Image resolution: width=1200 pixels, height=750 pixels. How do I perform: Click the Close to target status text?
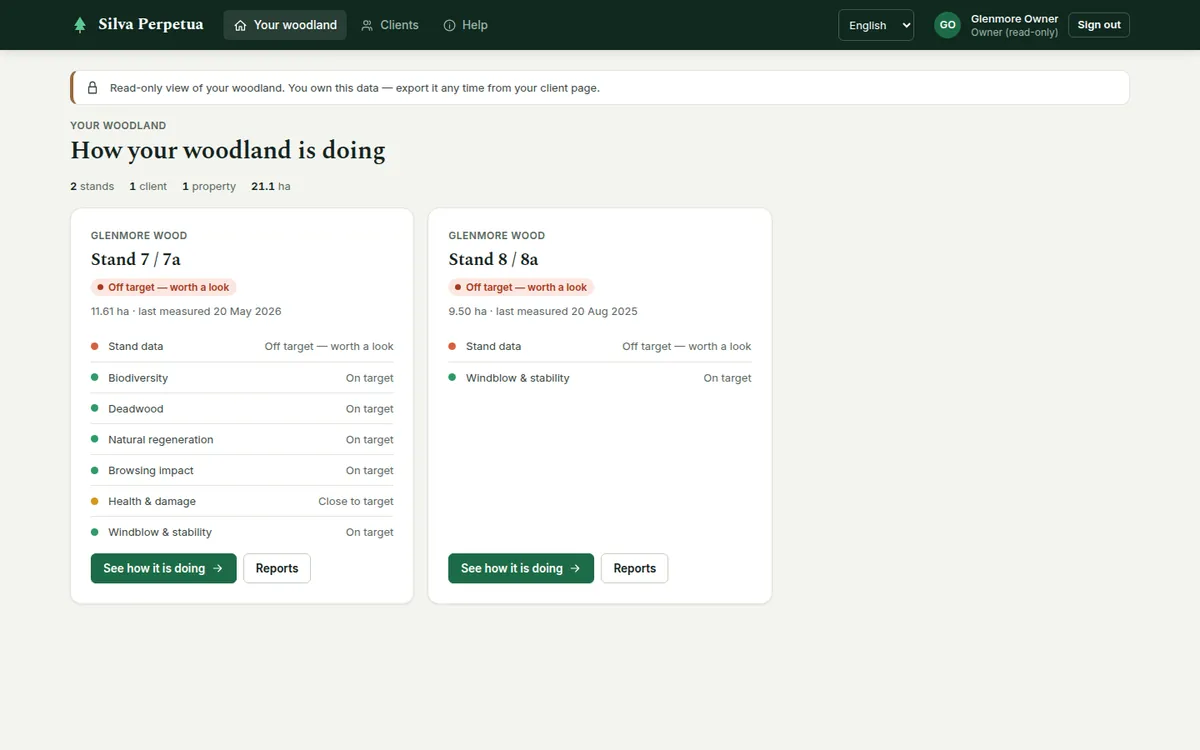[x=356, y=502]
